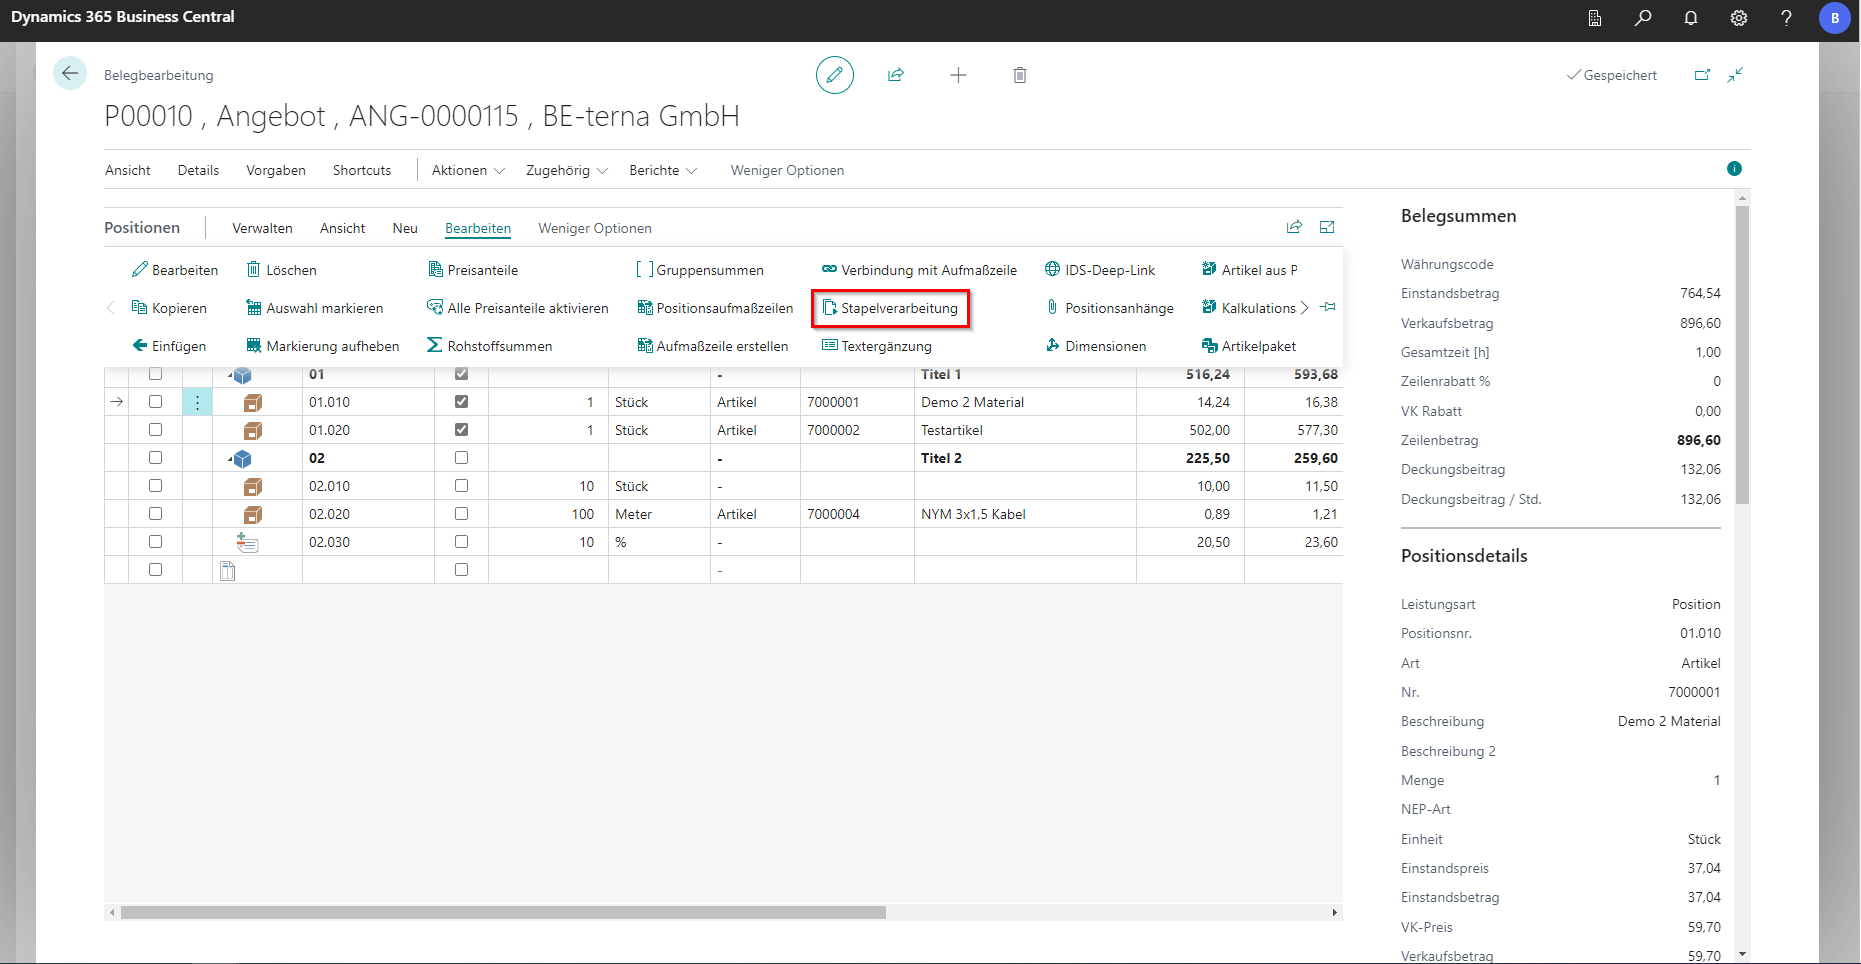This screenshot has height=964, width=1861.
Task: Click the plus icon to create new
Action: point(958,75)
